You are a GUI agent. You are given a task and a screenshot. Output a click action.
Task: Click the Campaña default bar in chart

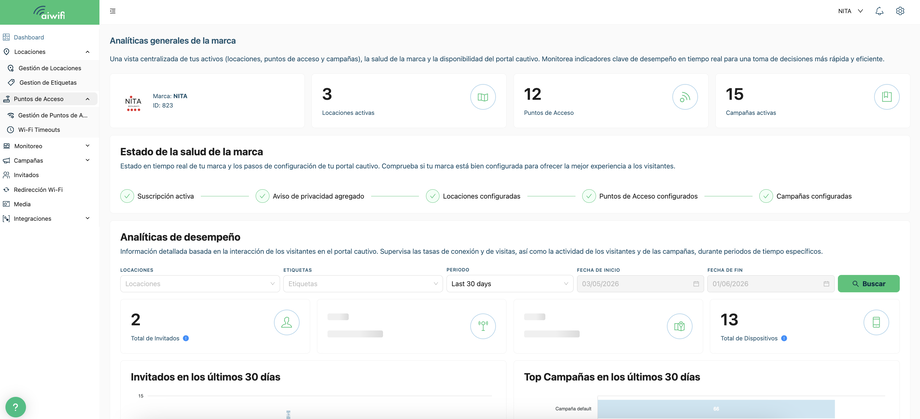pos(716,409)
